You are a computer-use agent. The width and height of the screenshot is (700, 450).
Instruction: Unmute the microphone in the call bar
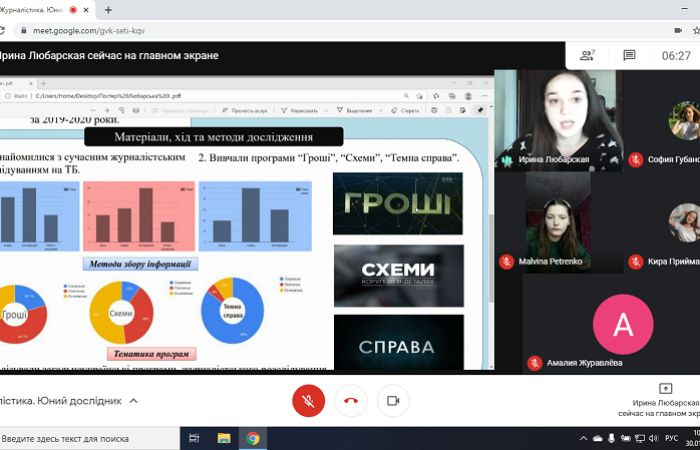[308, 400]
